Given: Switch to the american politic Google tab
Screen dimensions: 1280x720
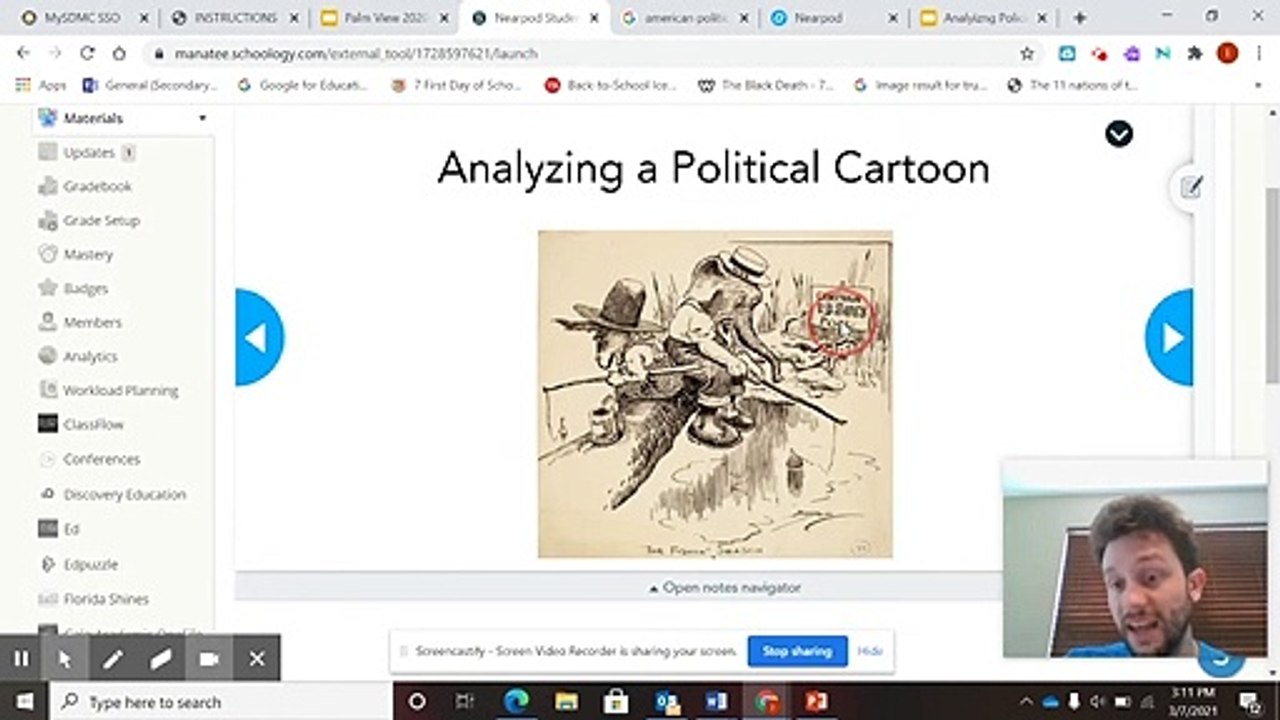Looking at the screenshot, I should [685, 18].
